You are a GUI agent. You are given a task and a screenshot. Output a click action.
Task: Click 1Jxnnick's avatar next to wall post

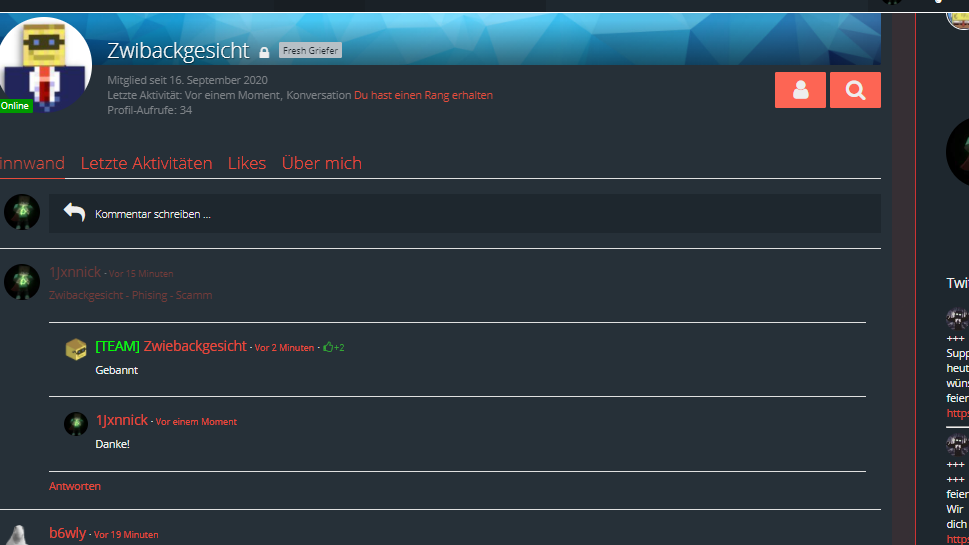tap(22, 282)
